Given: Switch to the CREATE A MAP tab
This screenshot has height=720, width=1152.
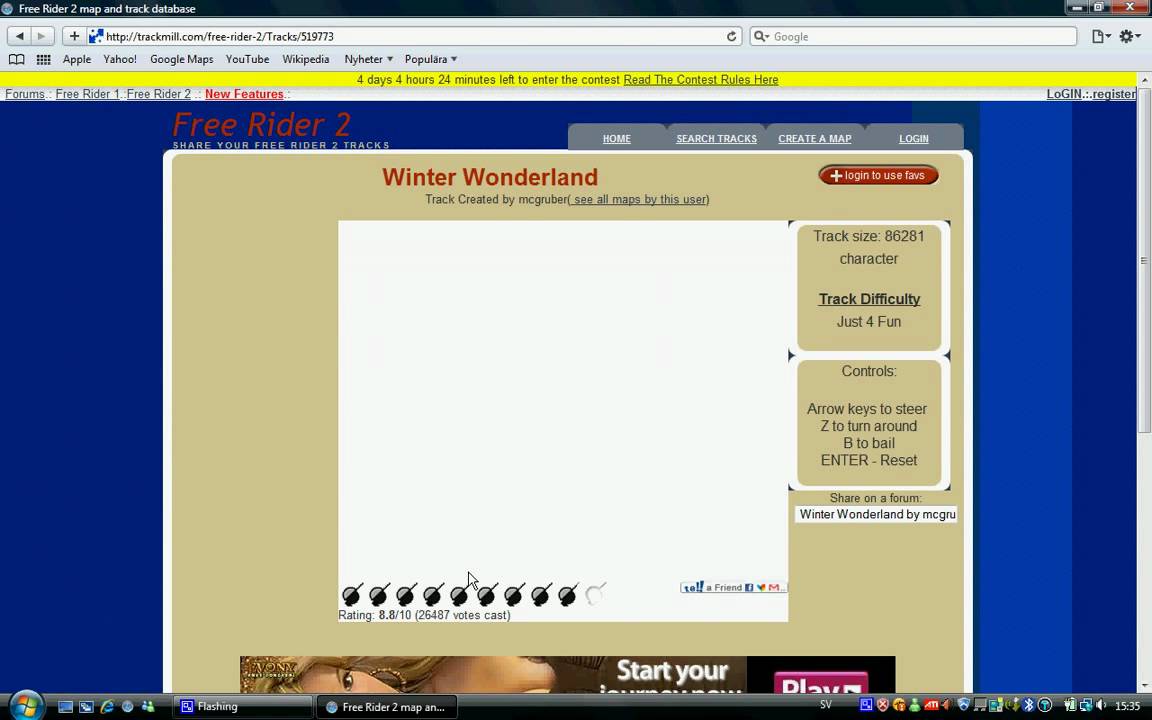Looking at the screenshot, I should [815, 139].
